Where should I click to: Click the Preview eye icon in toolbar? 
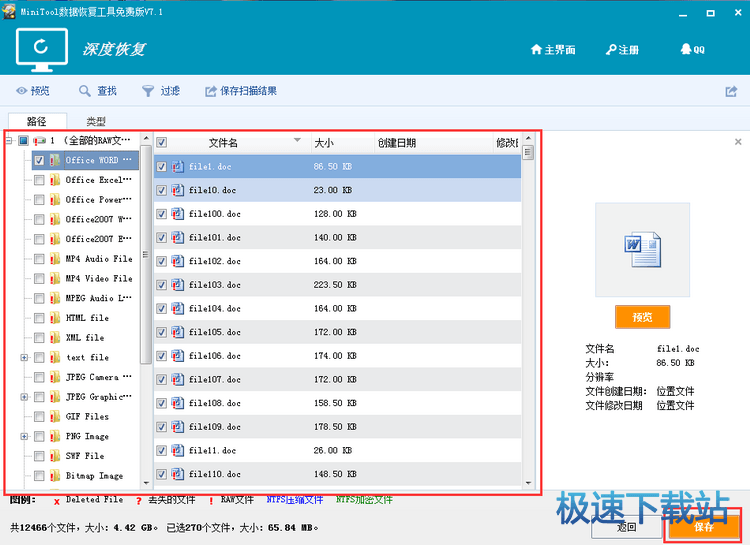click(21, 90)
